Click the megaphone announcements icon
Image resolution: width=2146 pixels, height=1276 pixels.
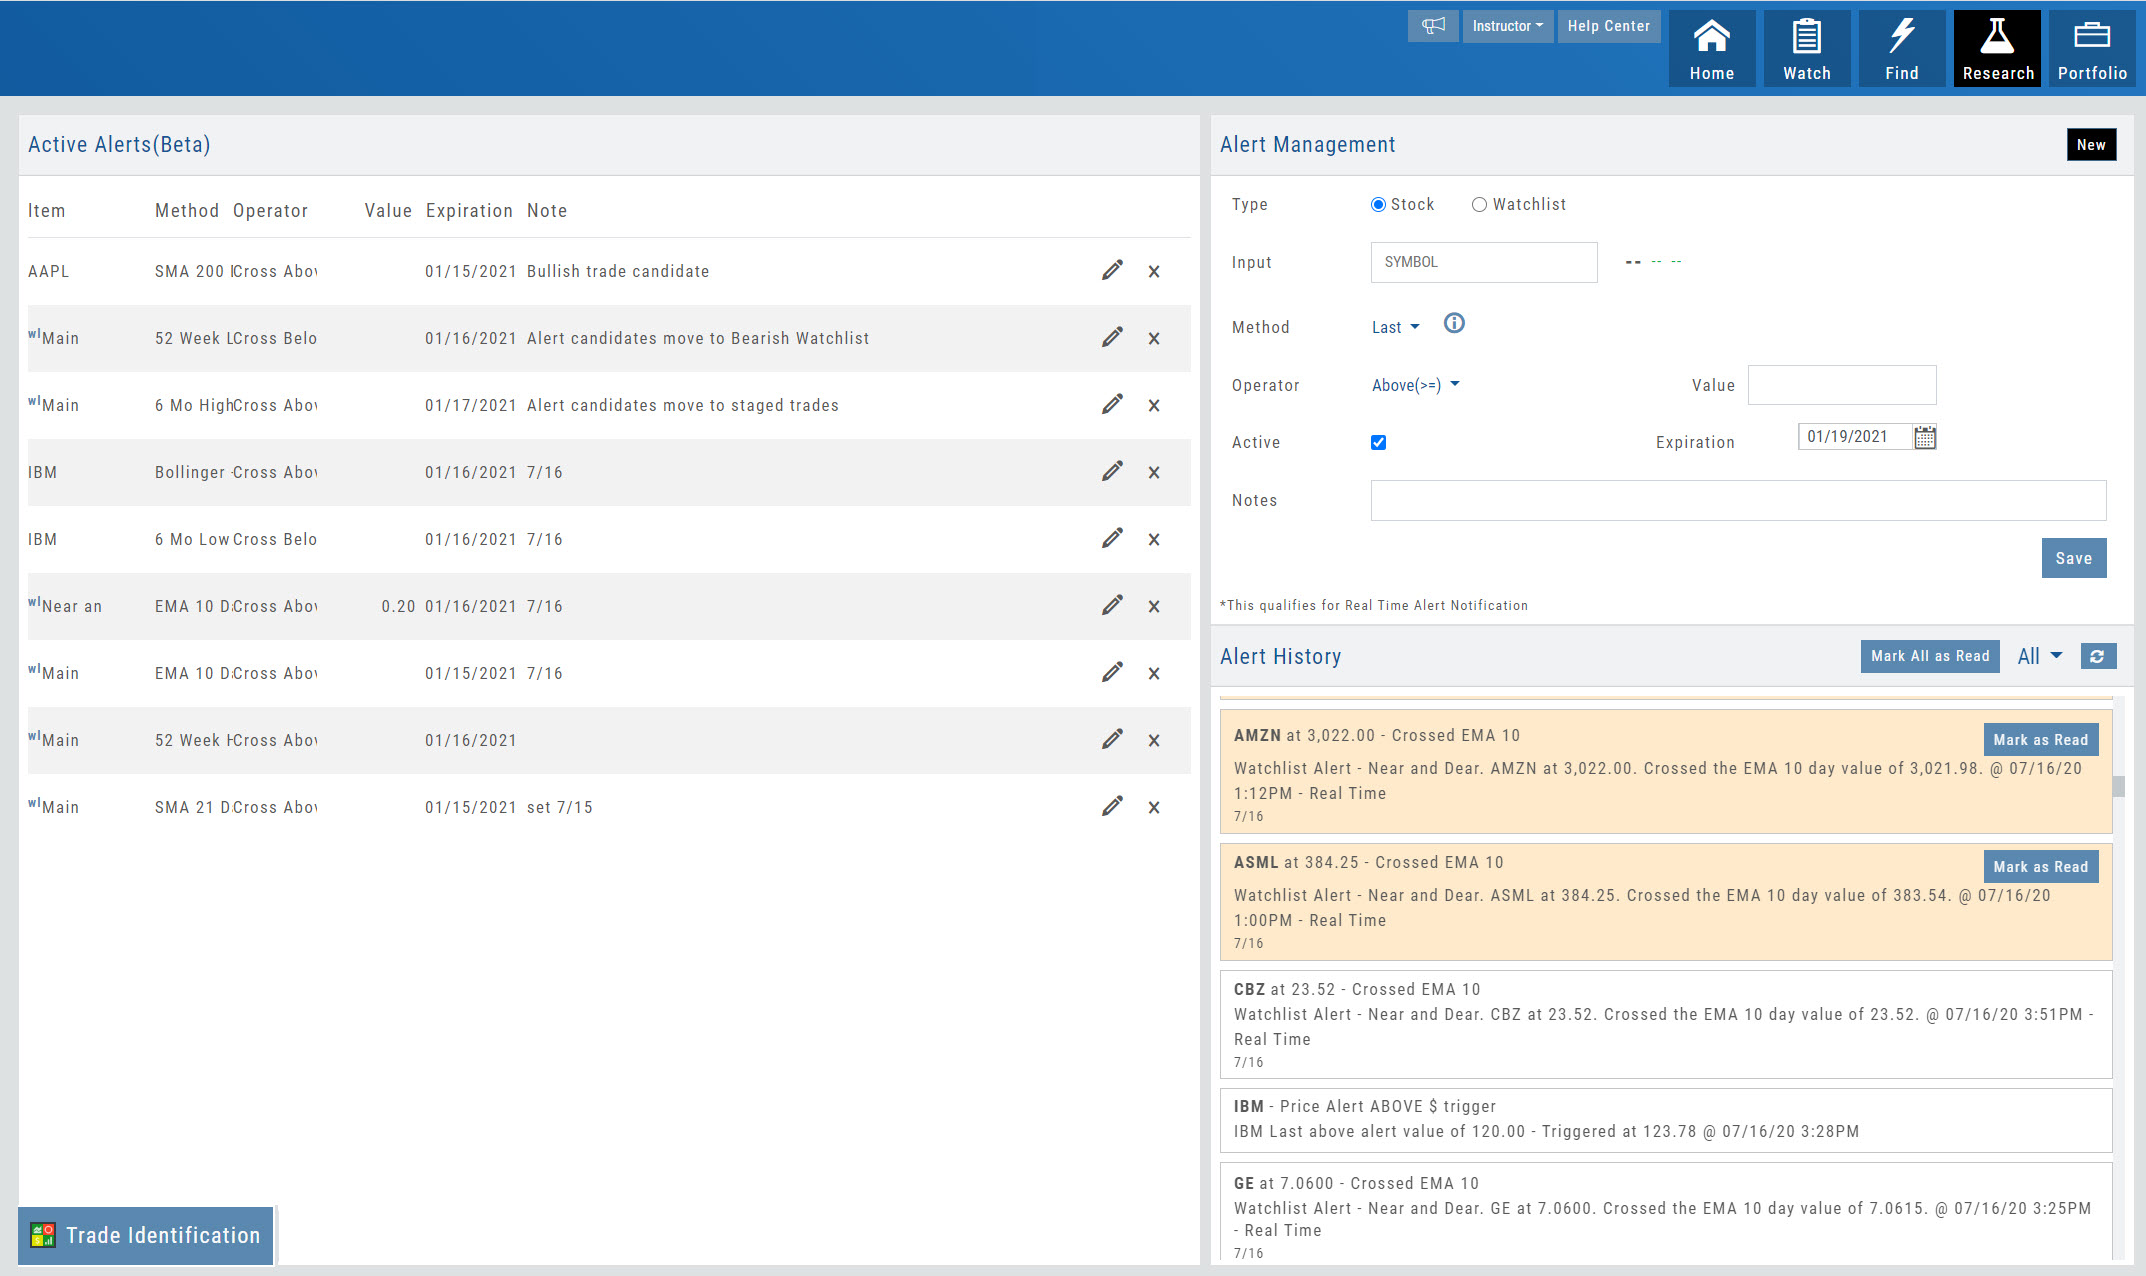pos(1433,26)
